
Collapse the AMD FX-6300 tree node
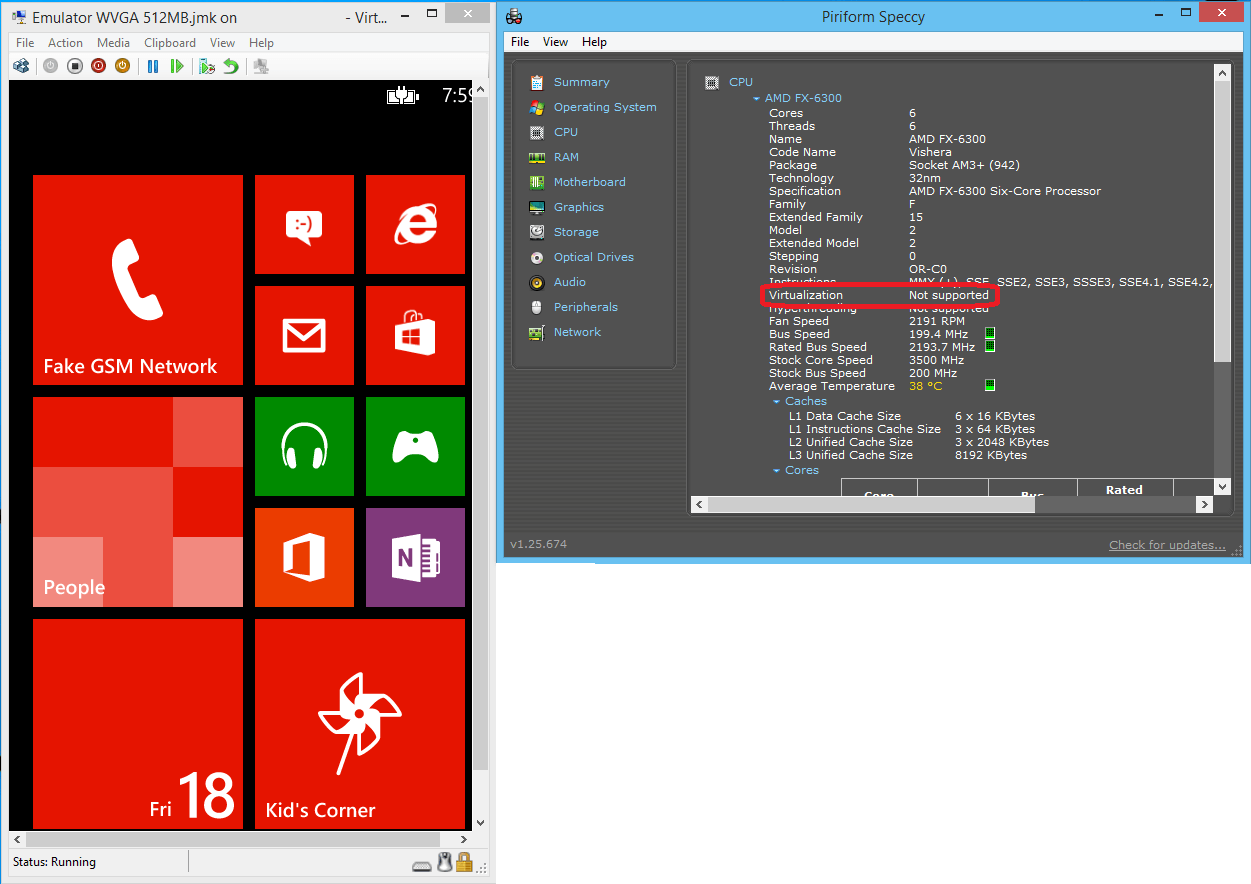tap(757, 99)
